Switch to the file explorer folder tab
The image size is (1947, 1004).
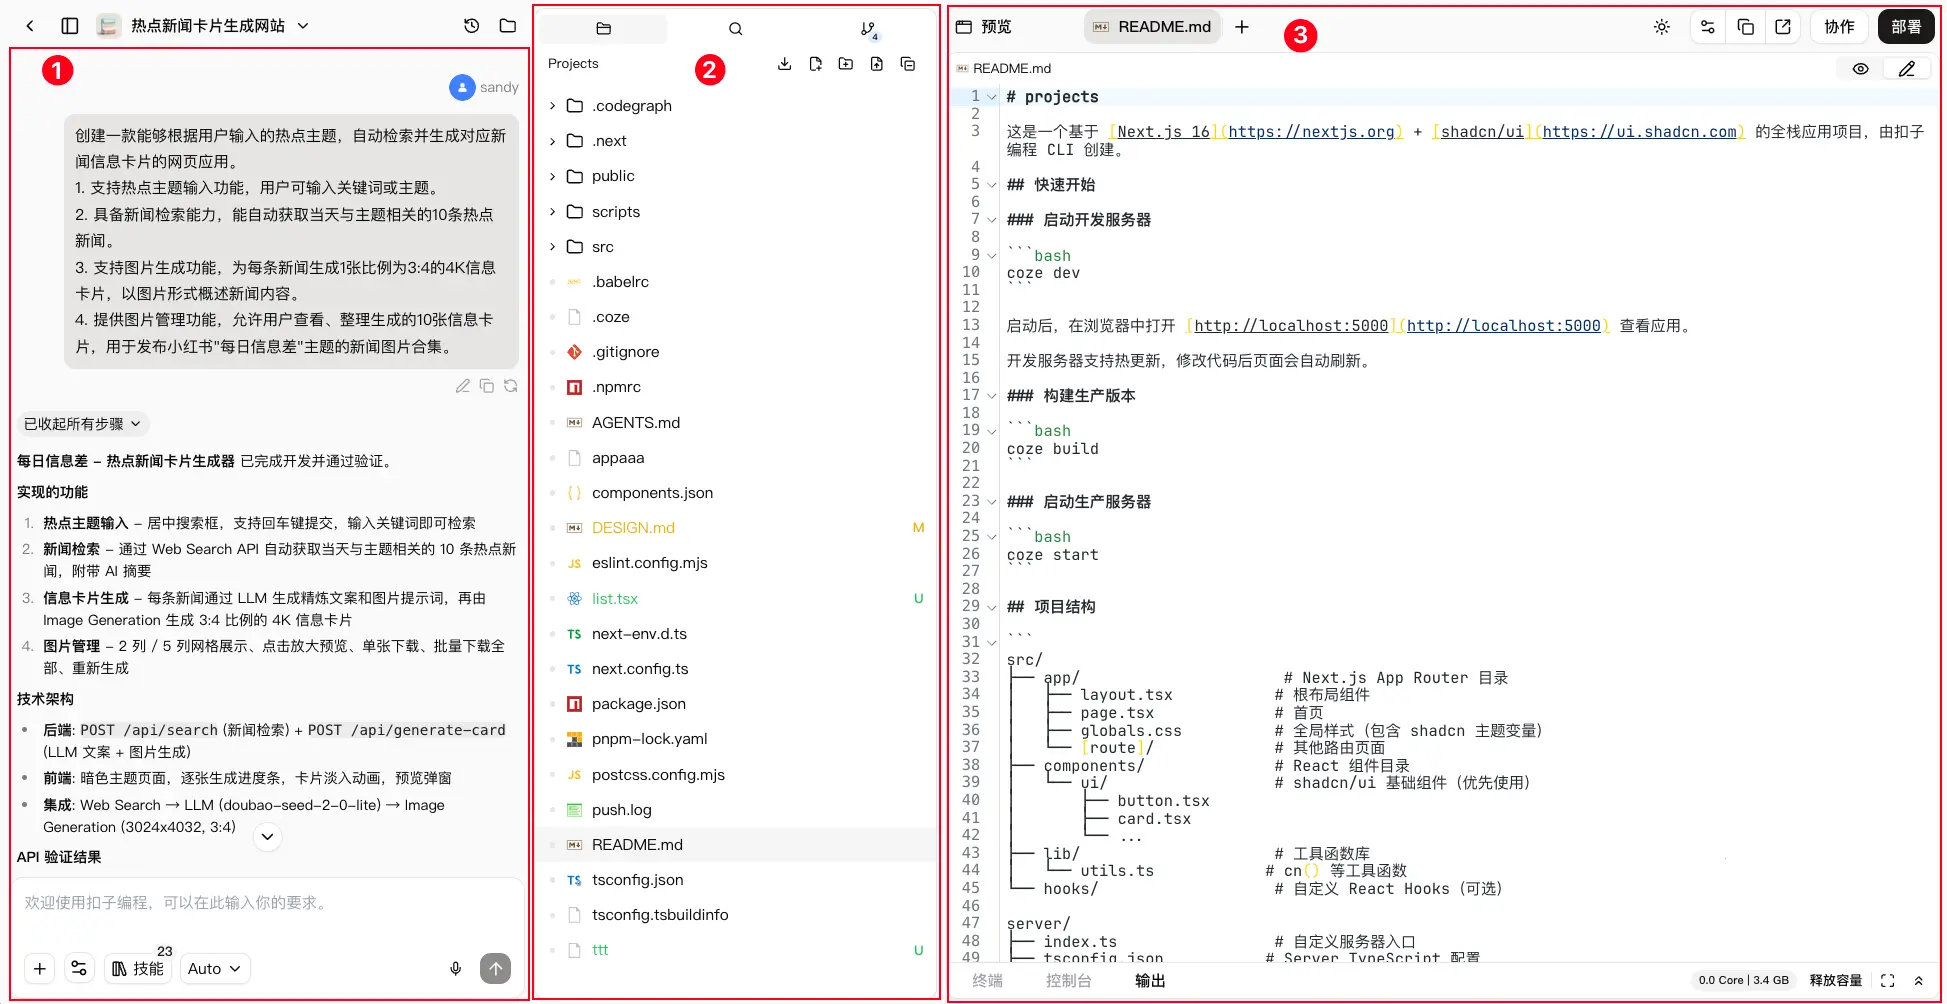pyautogui.click(x=603, y=29)
